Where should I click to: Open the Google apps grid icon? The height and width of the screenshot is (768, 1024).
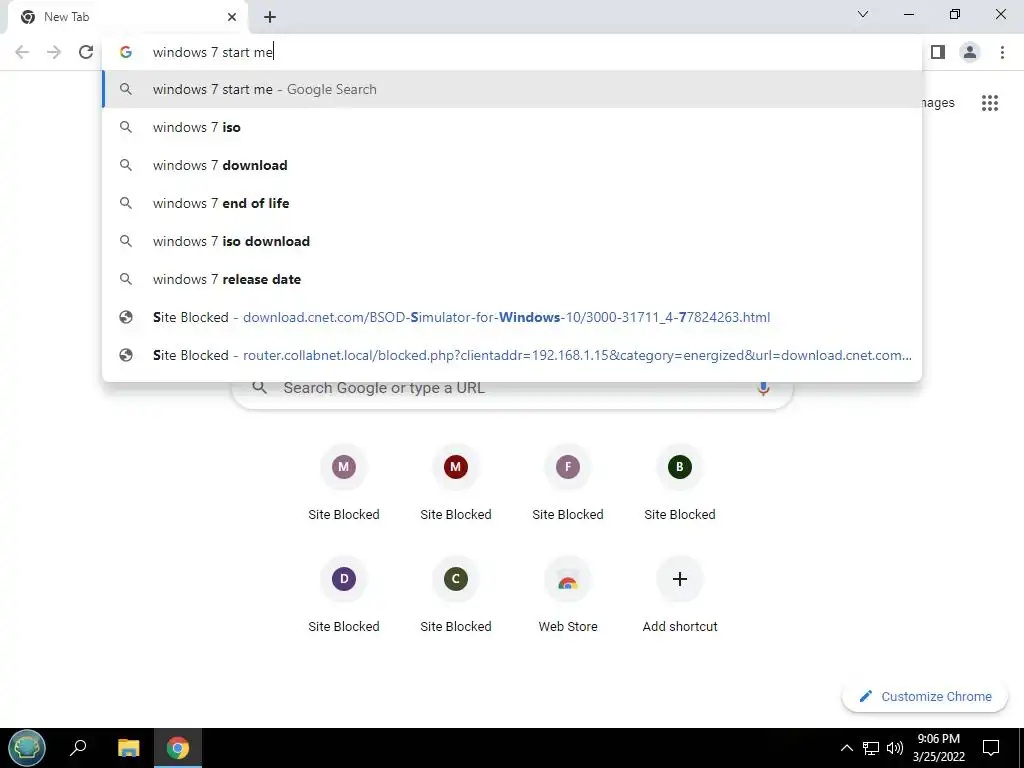click(990, 103)
